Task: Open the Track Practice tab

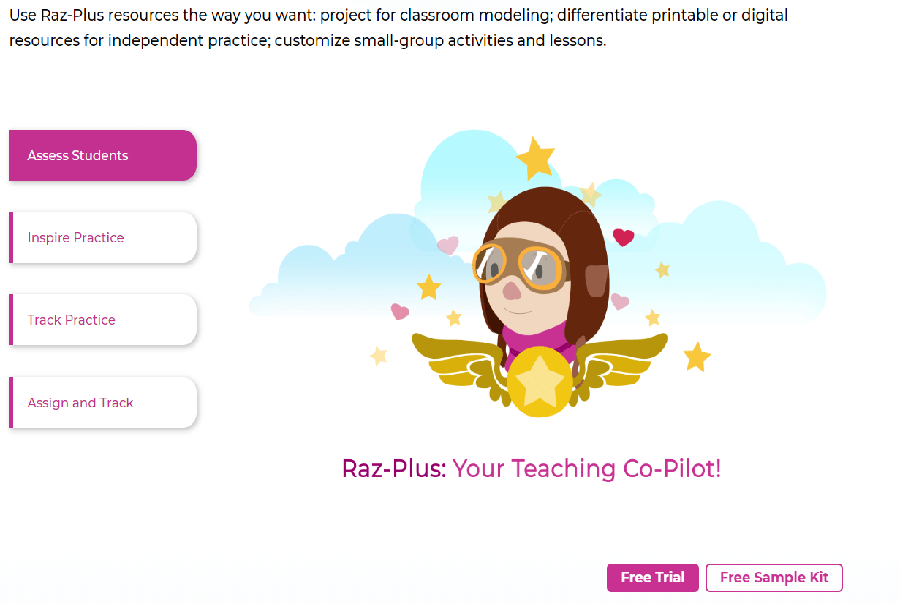Action: point(102,320)
